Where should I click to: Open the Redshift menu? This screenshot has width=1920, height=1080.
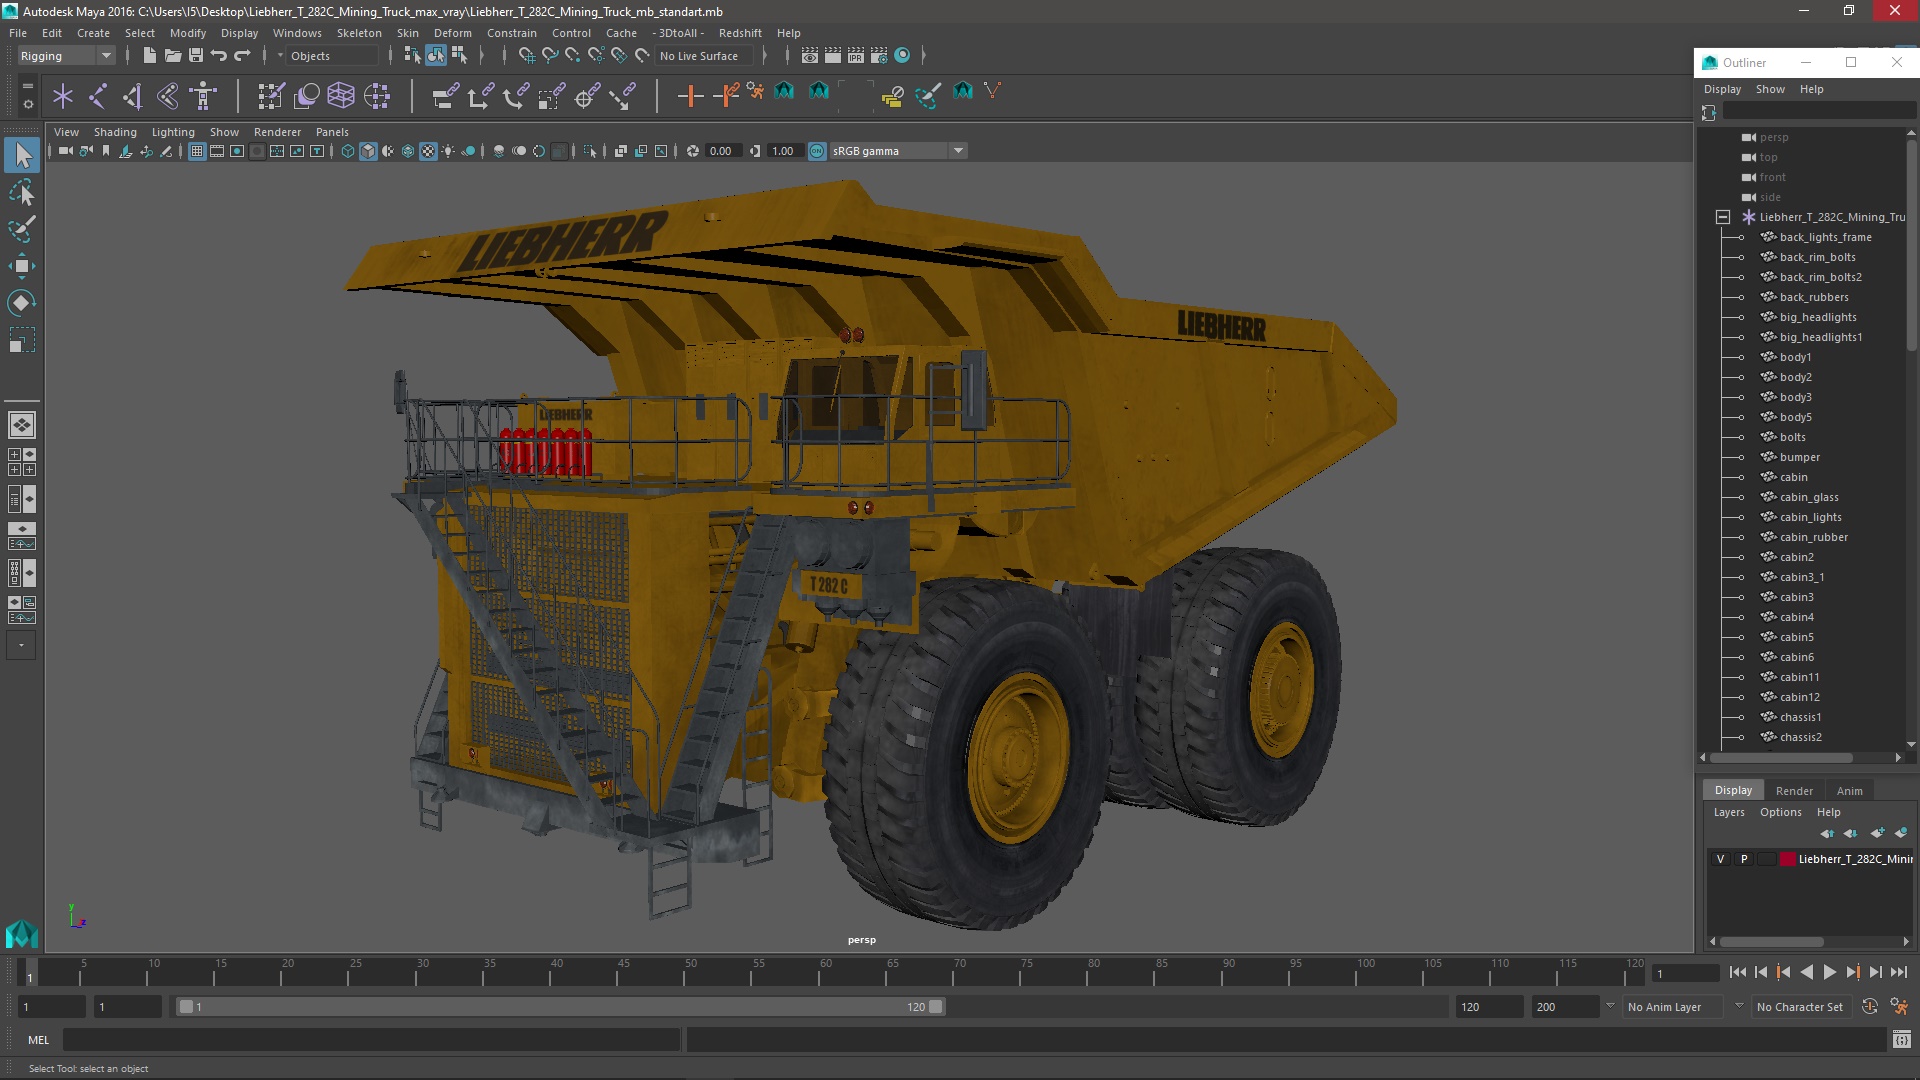pyautogui.click(x=740, y=33)
